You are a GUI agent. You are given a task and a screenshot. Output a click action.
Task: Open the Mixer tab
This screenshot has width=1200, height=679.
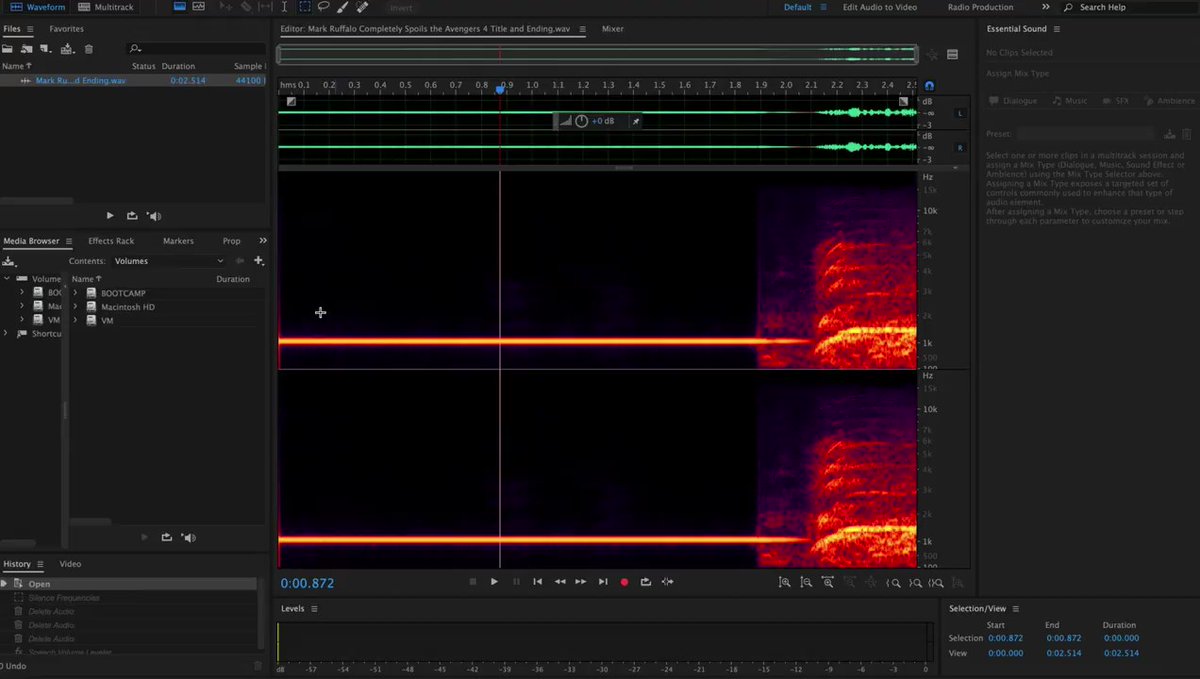pyautogui.click(x=612, y=29)
